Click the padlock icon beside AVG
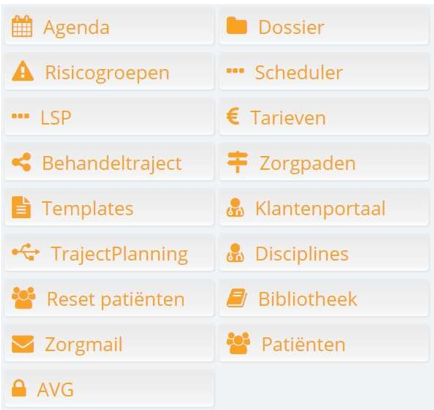The width and height of the screenshot is (434, 410). point(19,388)
